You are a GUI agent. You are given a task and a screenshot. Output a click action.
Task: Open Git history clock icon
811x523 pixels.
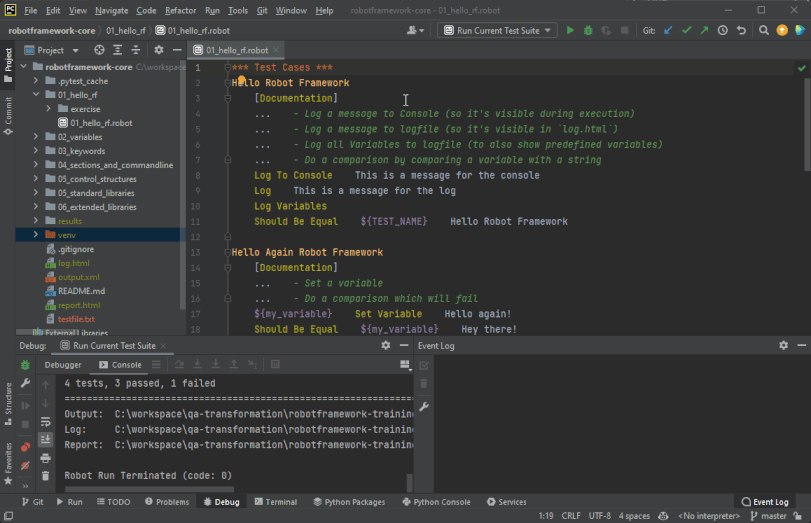(723, 30)
